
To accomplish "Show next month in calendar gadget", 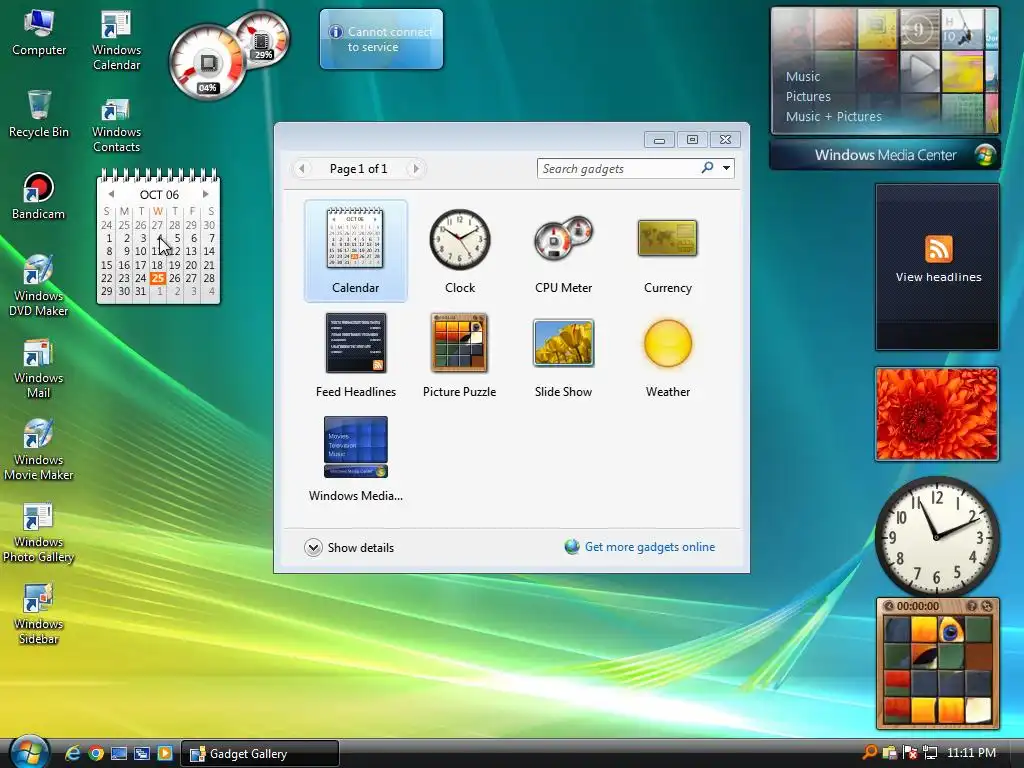I will click(206, 194).
